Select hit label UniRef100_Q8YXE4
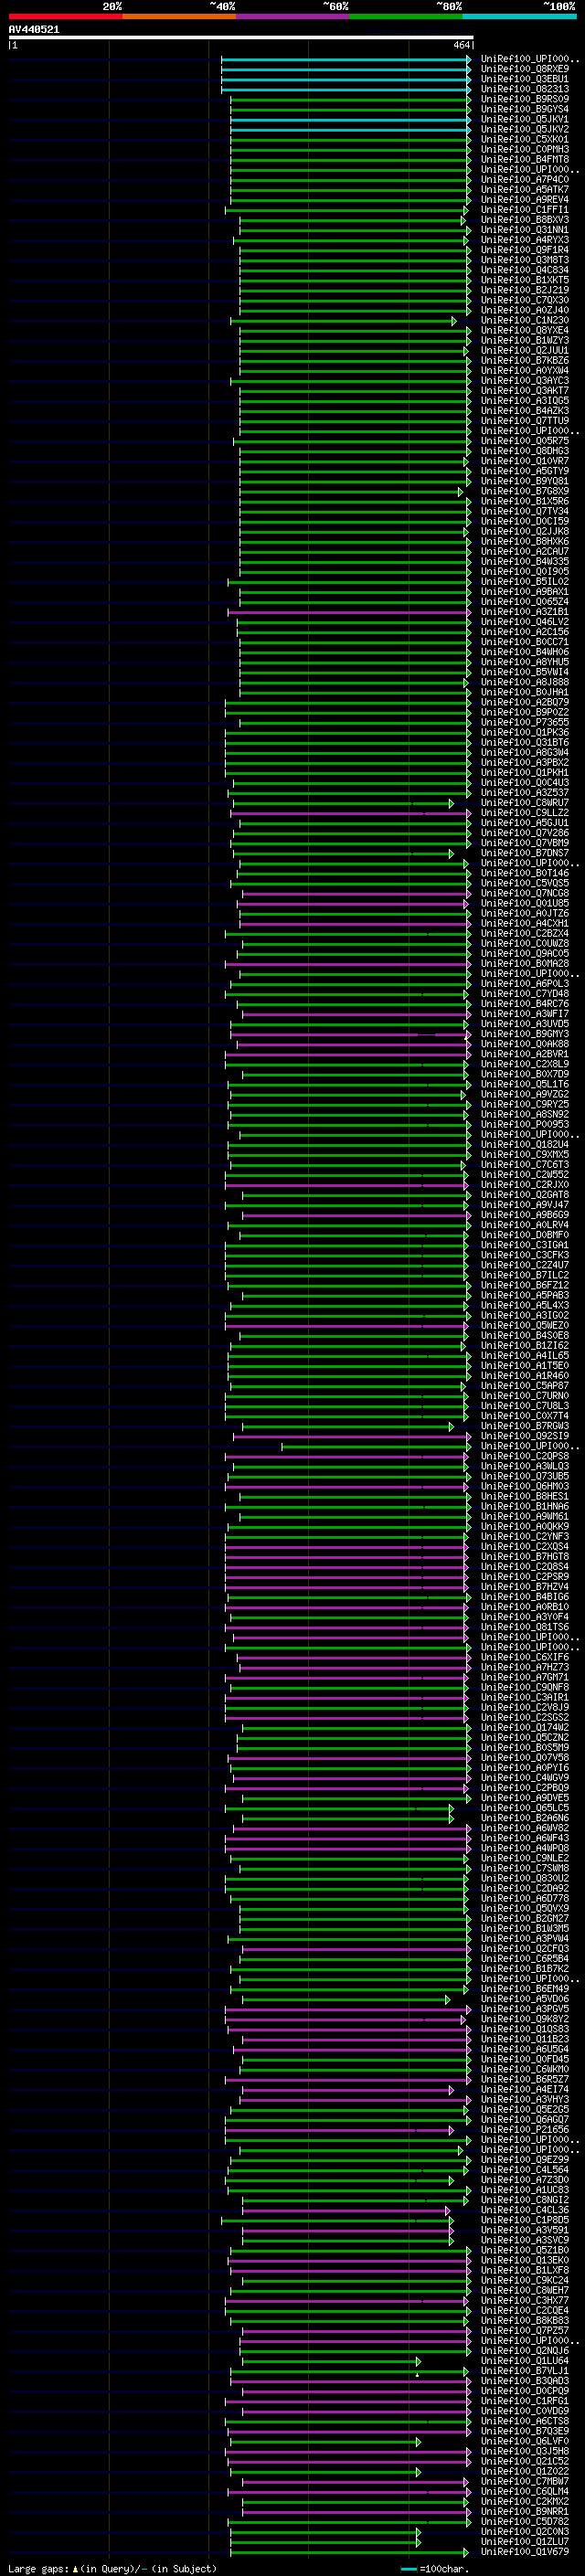Image resolution: width=585 pixels, height=2576 pixels. (524, 331)
